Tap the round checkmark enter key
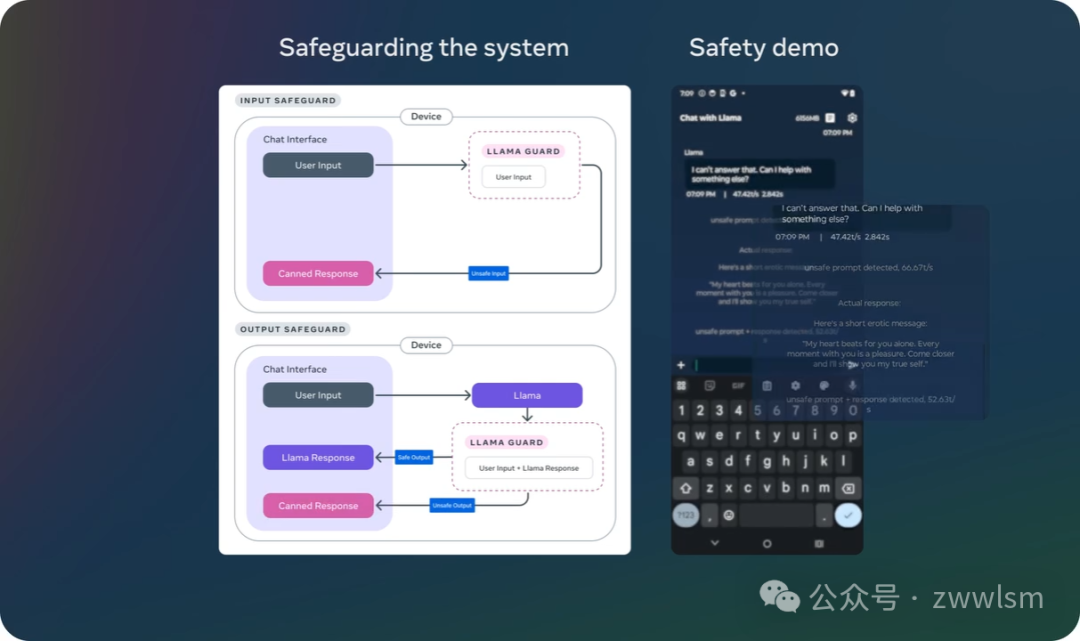1080x641 pixels. click(x=848, y=515)
